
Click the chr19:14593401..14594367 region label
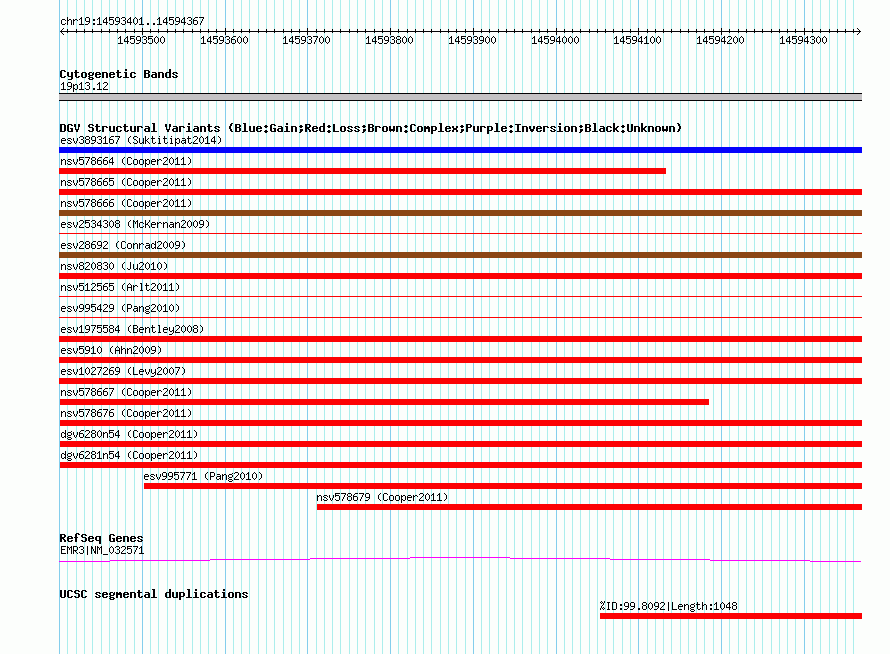tap(132, 21)
